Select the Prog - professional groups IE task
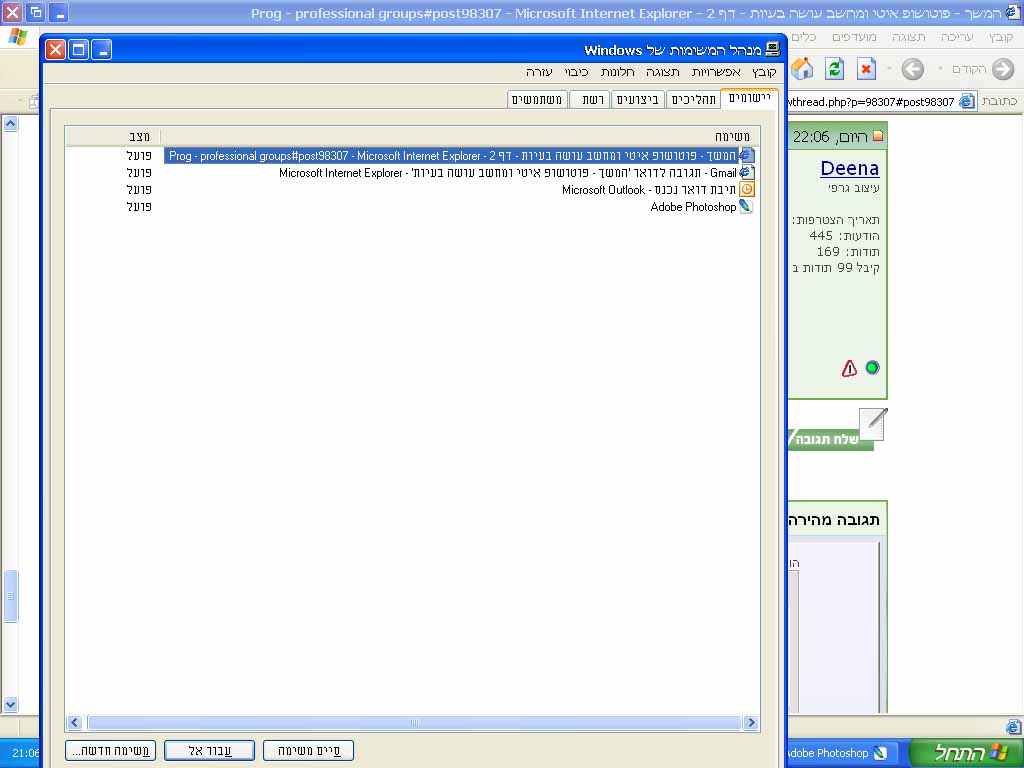Viewport: 1024px width, 768px height. [452, 155]
